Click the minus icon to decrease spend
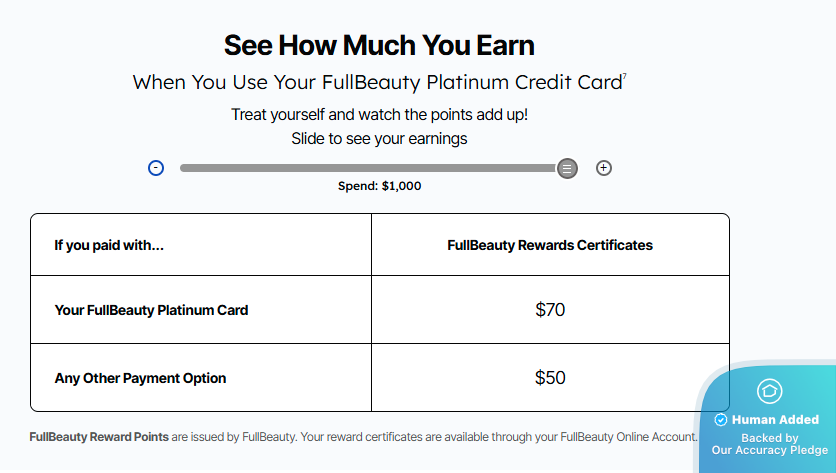This screenshot has height=473, width=836. pyautogui.click(x=156, y=168)
